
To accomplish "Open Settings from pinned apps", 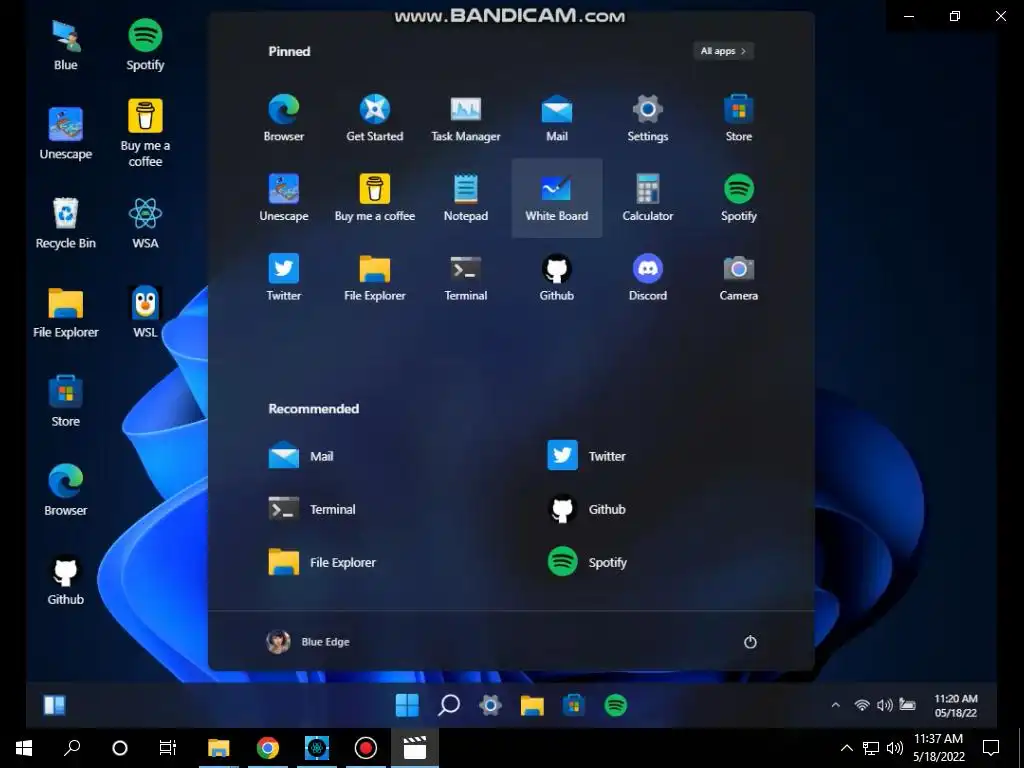I will [647, 118].
